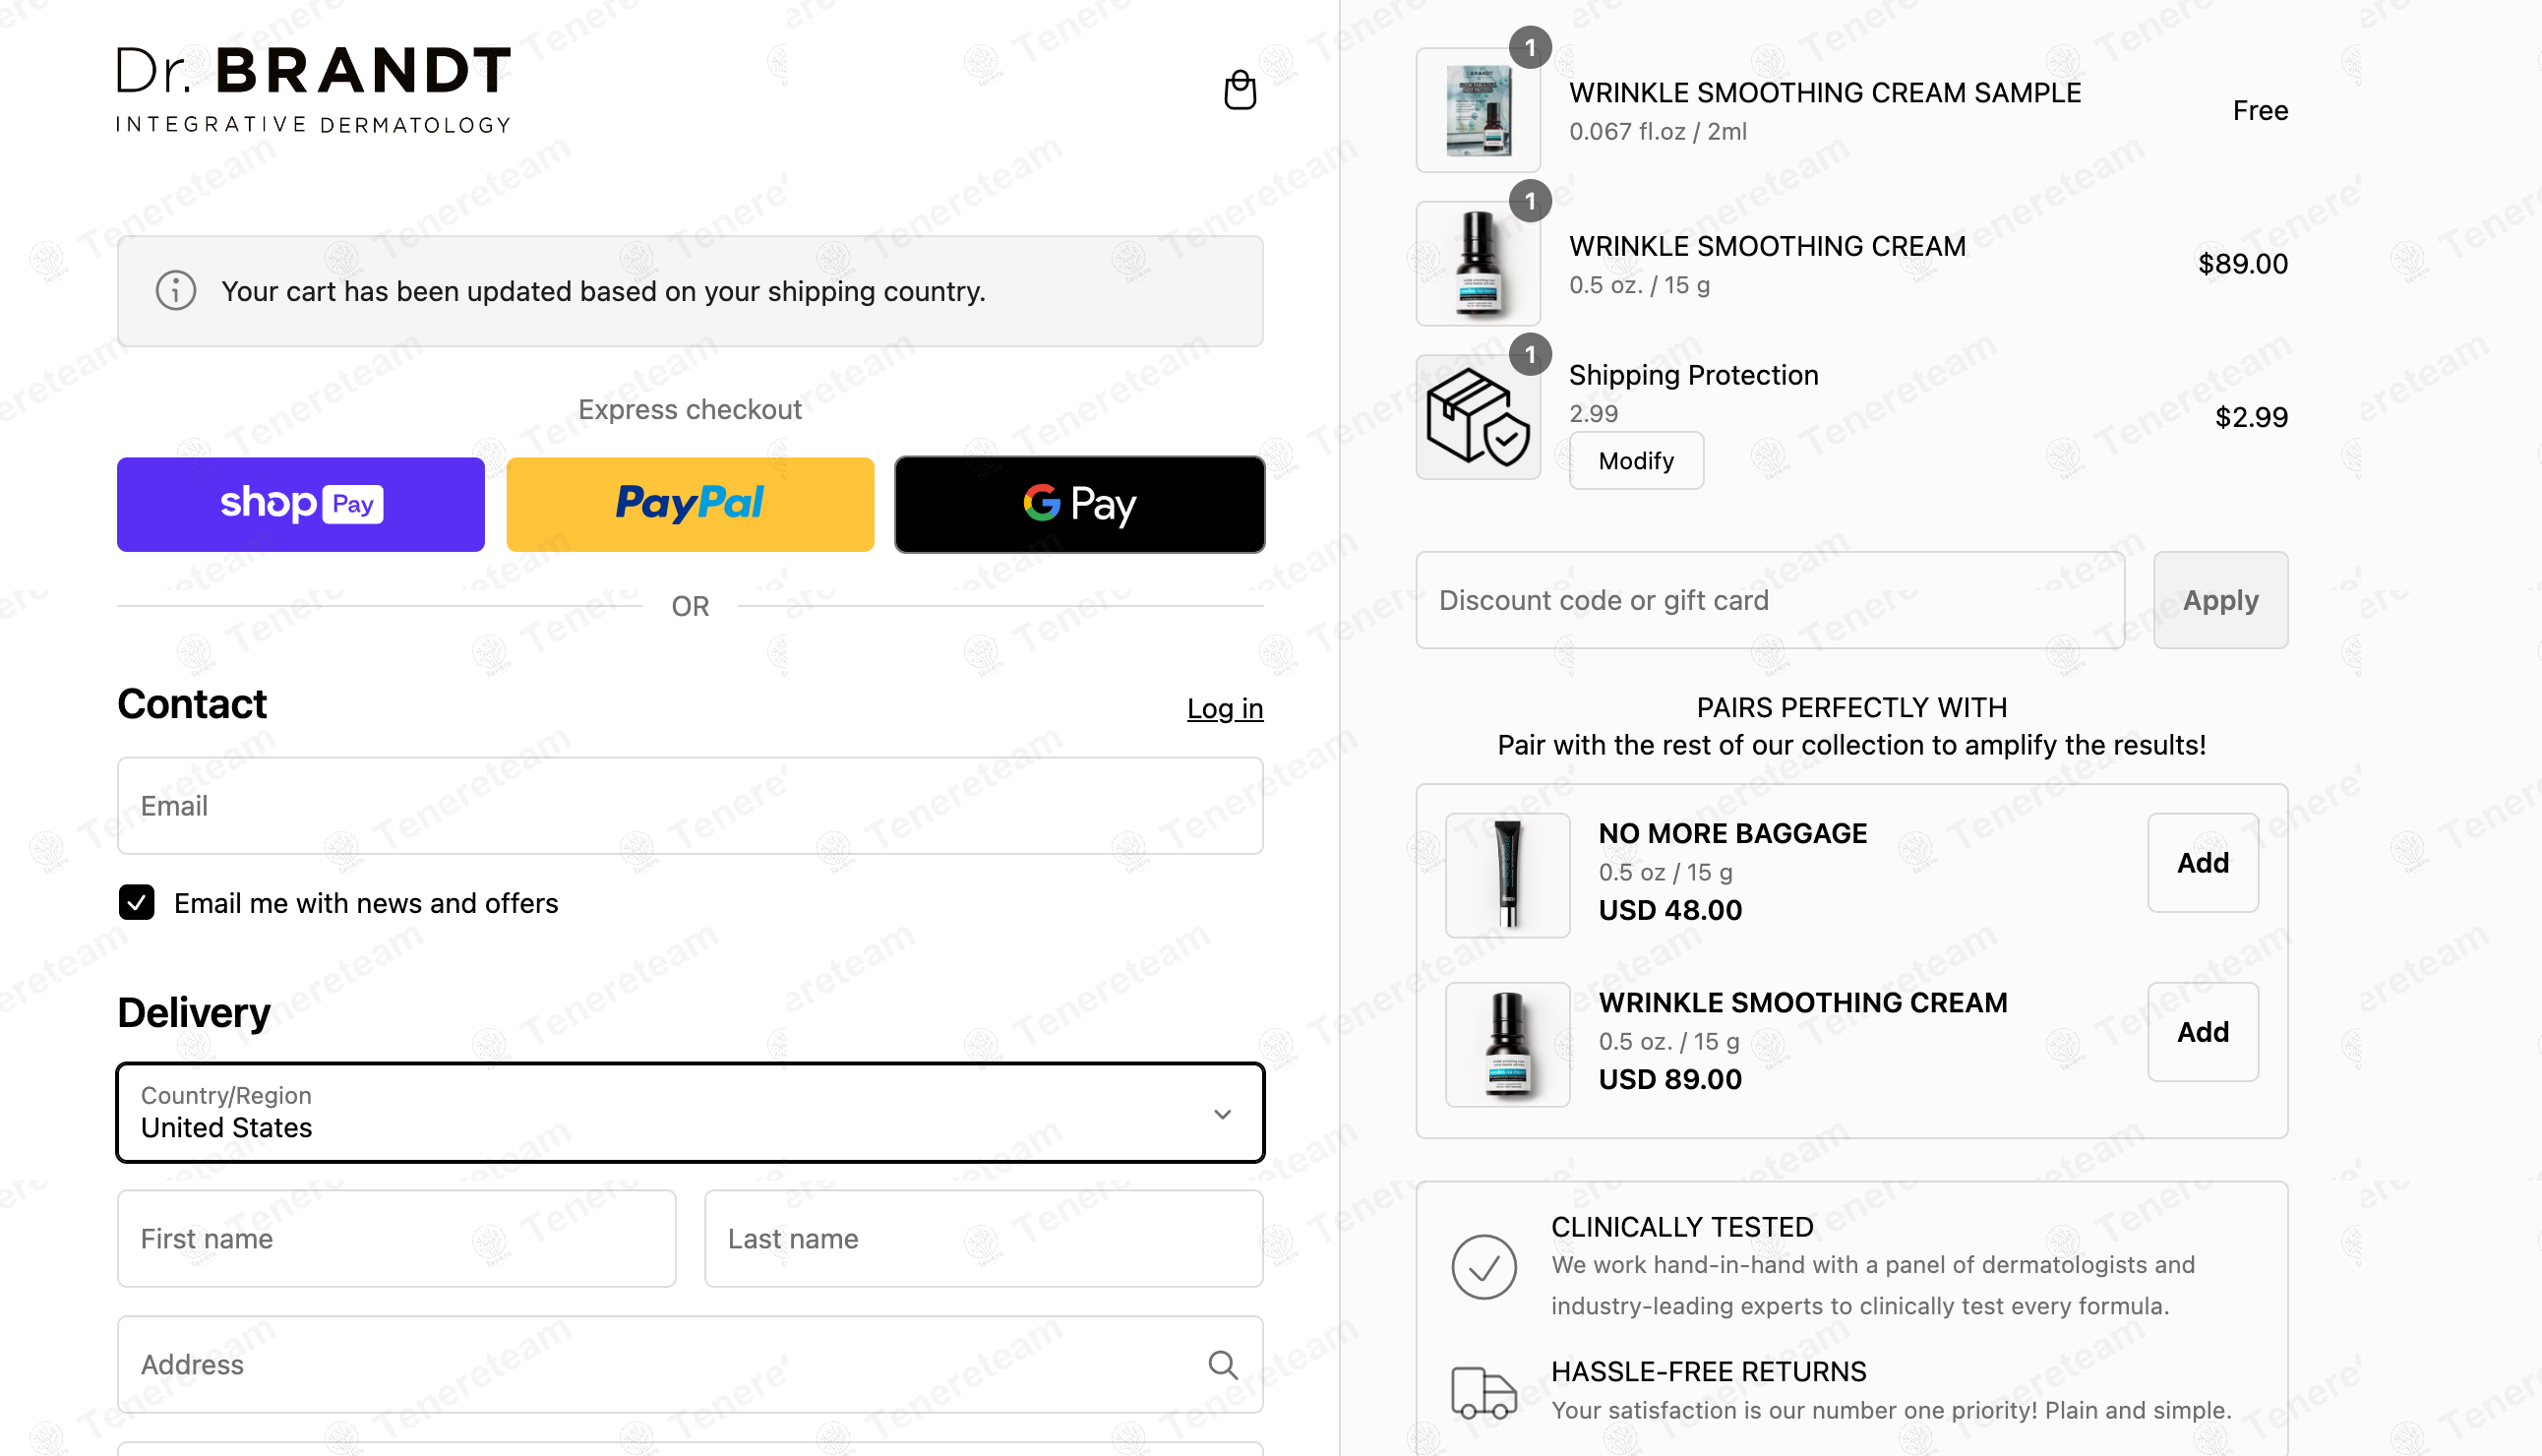
Task: Apply the discount code
Action: tap(2220, 600)
